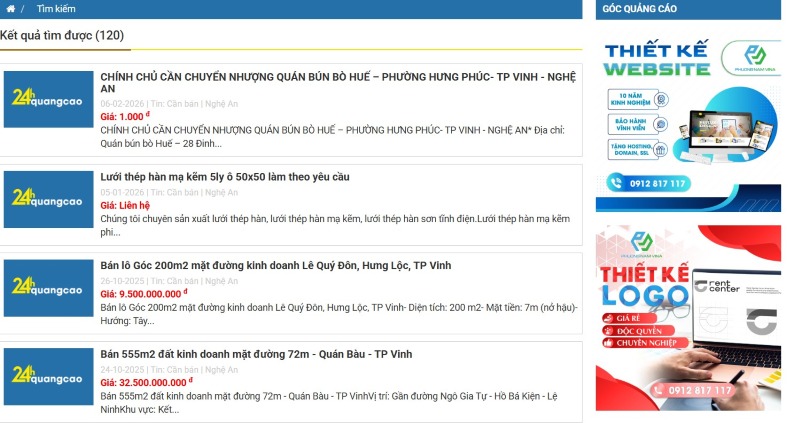The height and width of the screenshot is (423, 800).
Task: Click the Thiết Kế Website advertisement banner
Action: 688,120
